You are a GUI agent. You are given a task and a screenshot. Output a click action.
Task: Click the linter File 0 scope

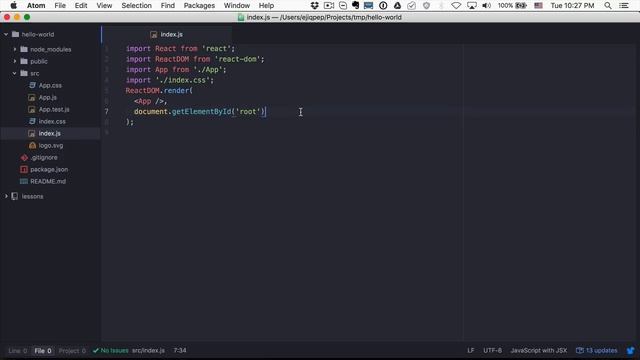point(43,351)
